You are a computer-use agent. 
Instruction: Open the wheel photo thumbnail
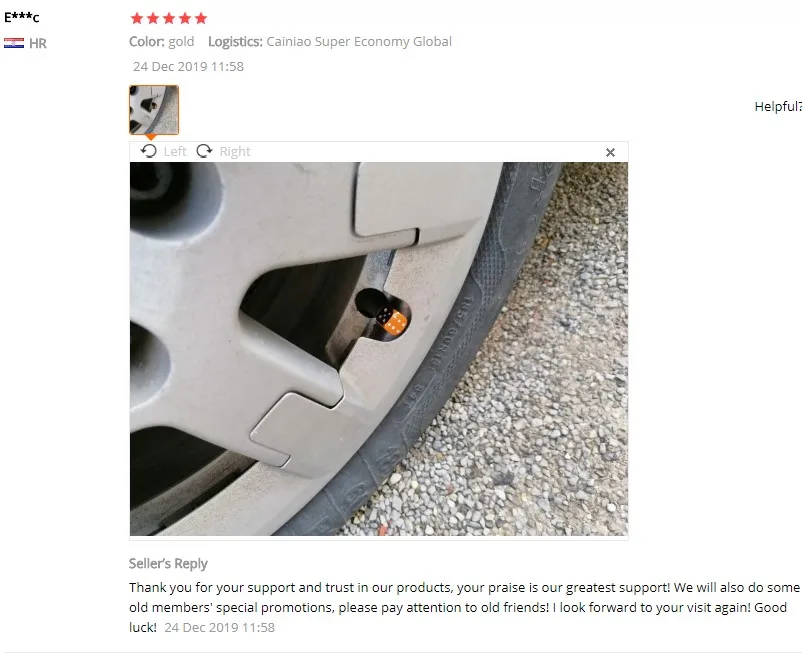pos(154,110)
